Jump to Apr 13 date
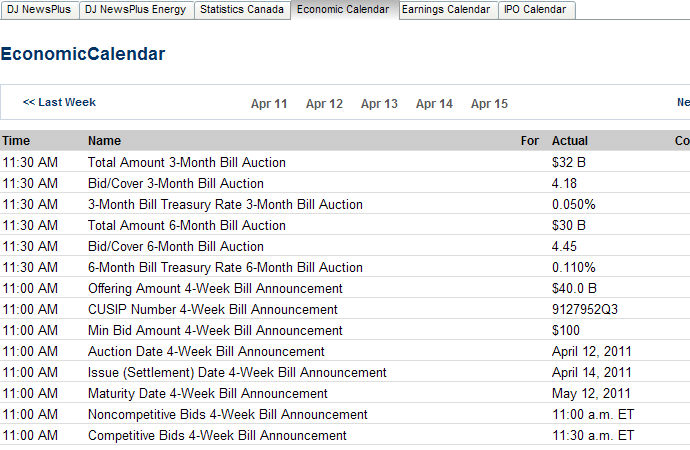Image resolution: width=690 pixels, height=450 pixels. coord(379,104)
